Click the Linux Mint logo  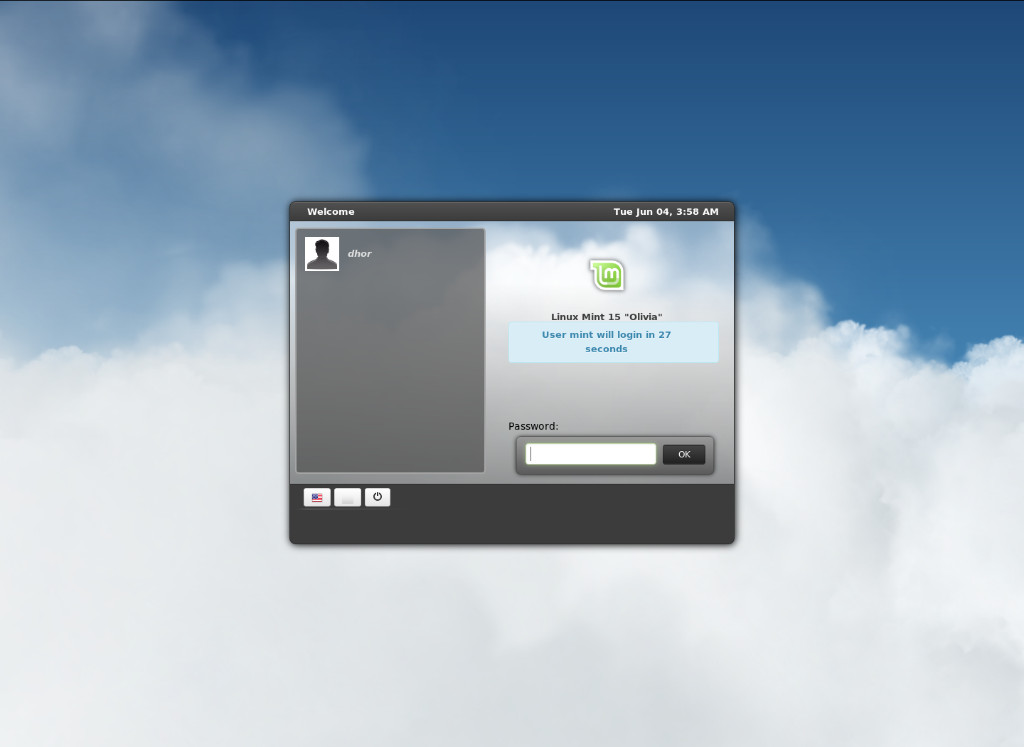coord(607,275)
